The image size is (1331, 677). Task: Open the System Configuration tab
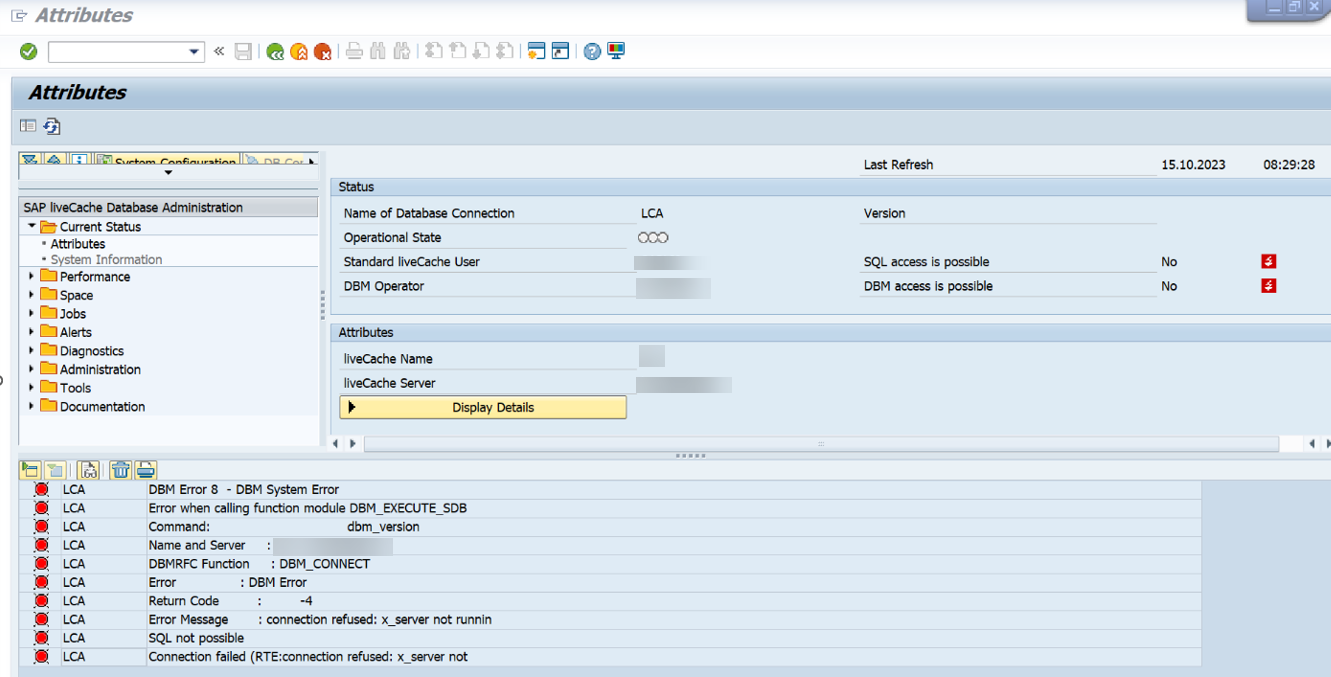pos(167,161)
